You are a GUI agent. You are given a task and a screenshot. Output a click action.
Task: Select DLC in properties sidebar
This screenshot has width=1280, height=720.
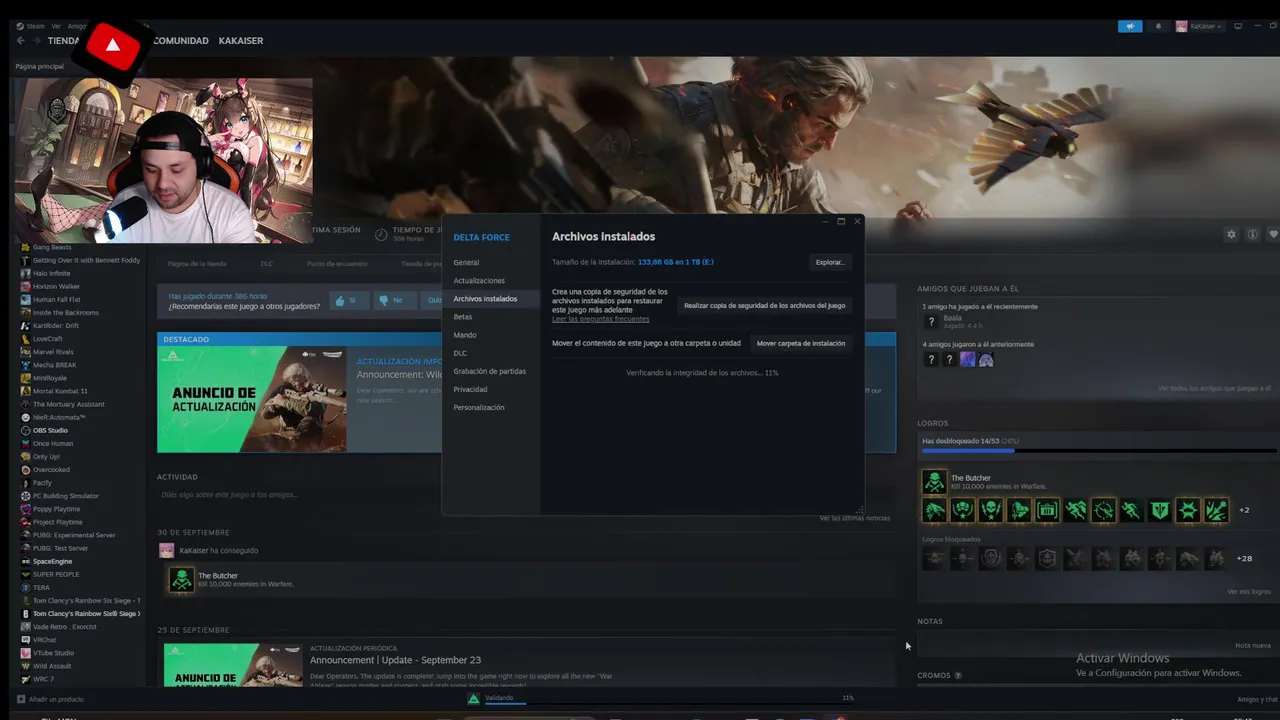(460, 353)
